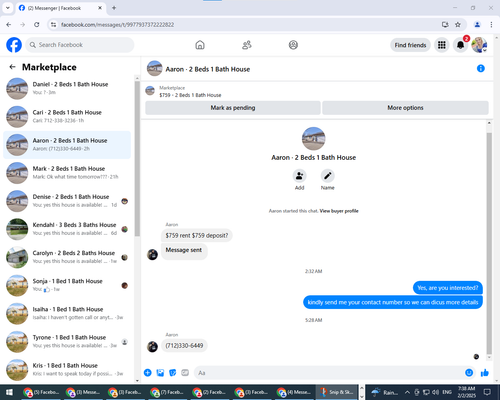This screenshot has width=500, height=400.
Task: Open the profile circle icon in top navigation
Action: 293,45
